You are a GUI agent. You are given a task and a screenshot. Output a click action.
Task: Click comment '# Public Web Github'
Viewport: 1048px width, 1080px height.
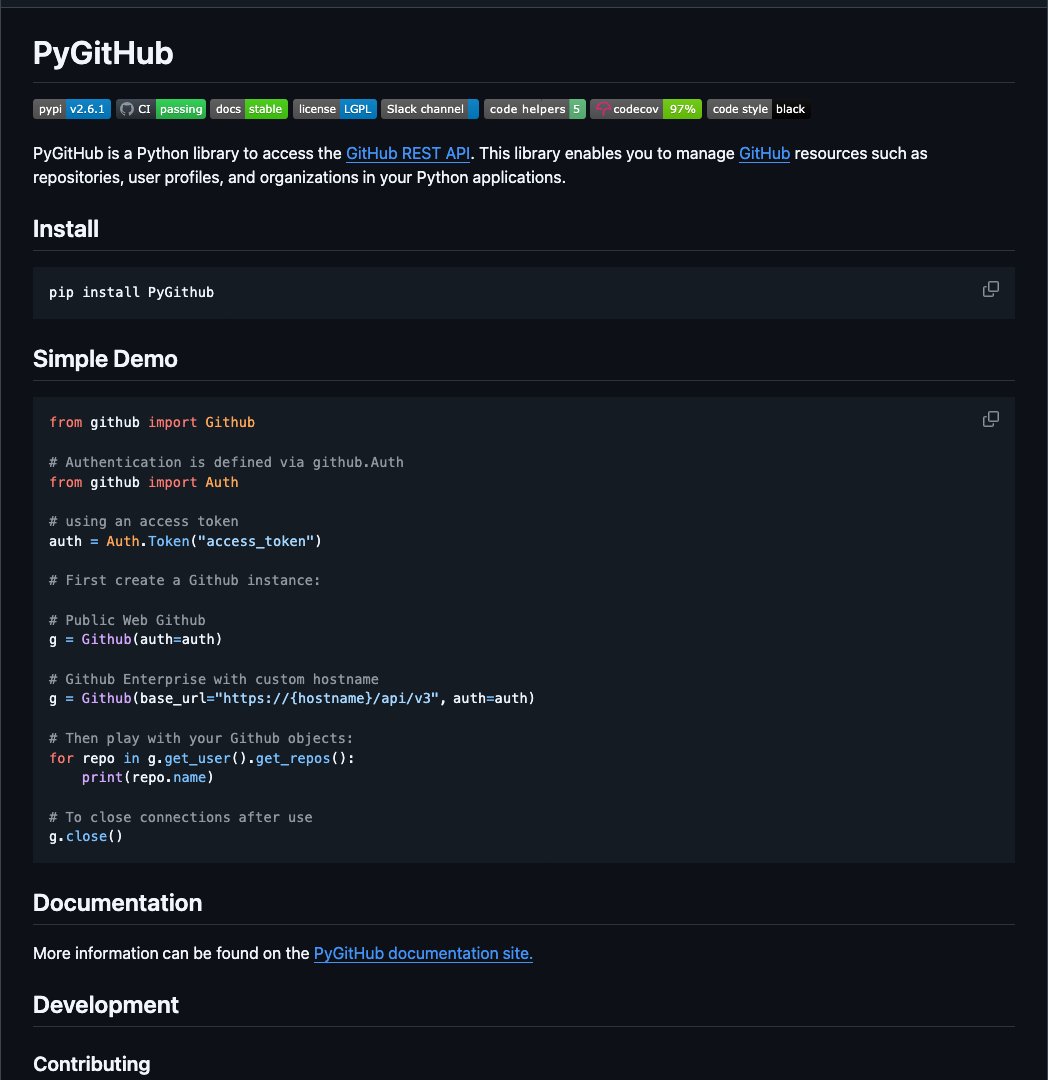pos(127,620)
